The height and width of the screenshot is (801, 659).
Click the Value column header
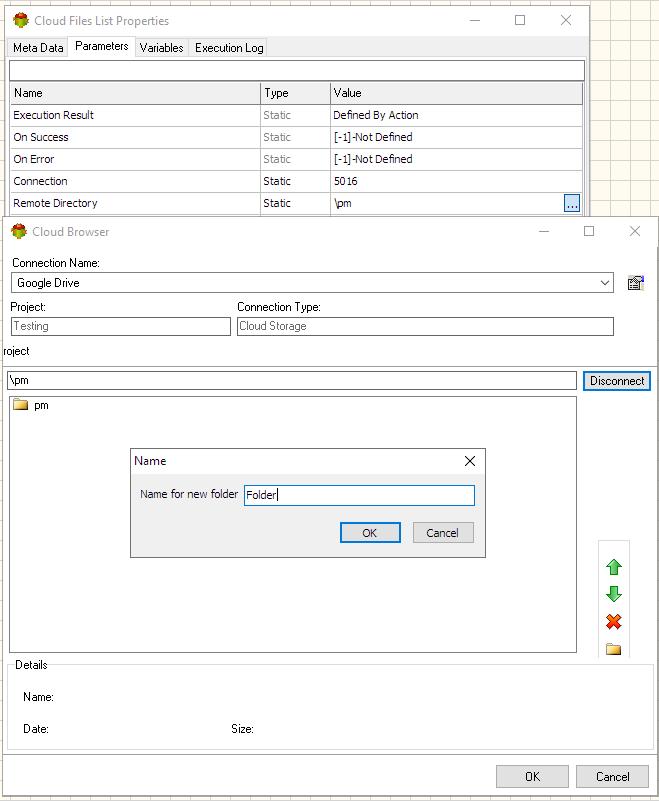[456, 93]
